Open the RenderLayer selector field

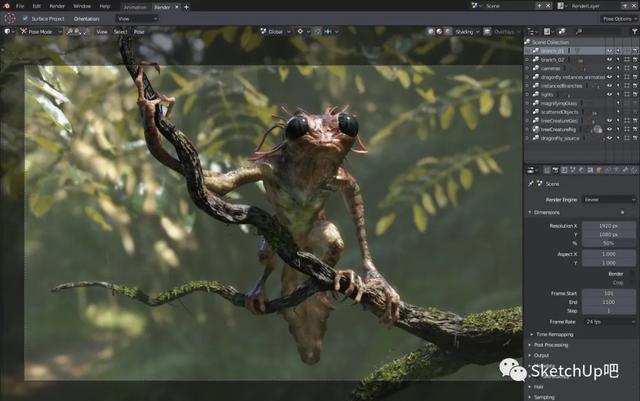pos(594,6)
